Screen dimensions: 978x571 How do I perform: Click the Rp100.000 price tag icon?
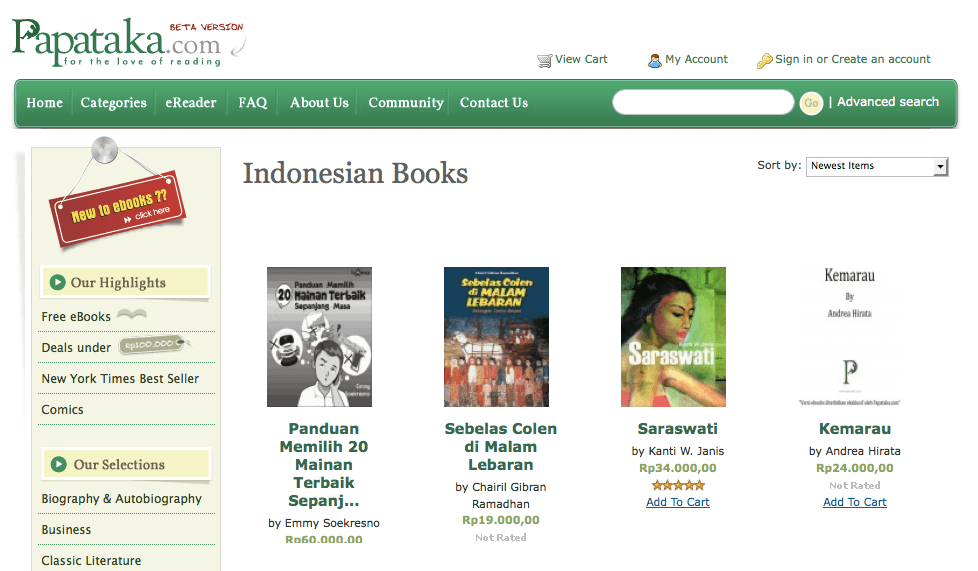(x=153, y=344)
